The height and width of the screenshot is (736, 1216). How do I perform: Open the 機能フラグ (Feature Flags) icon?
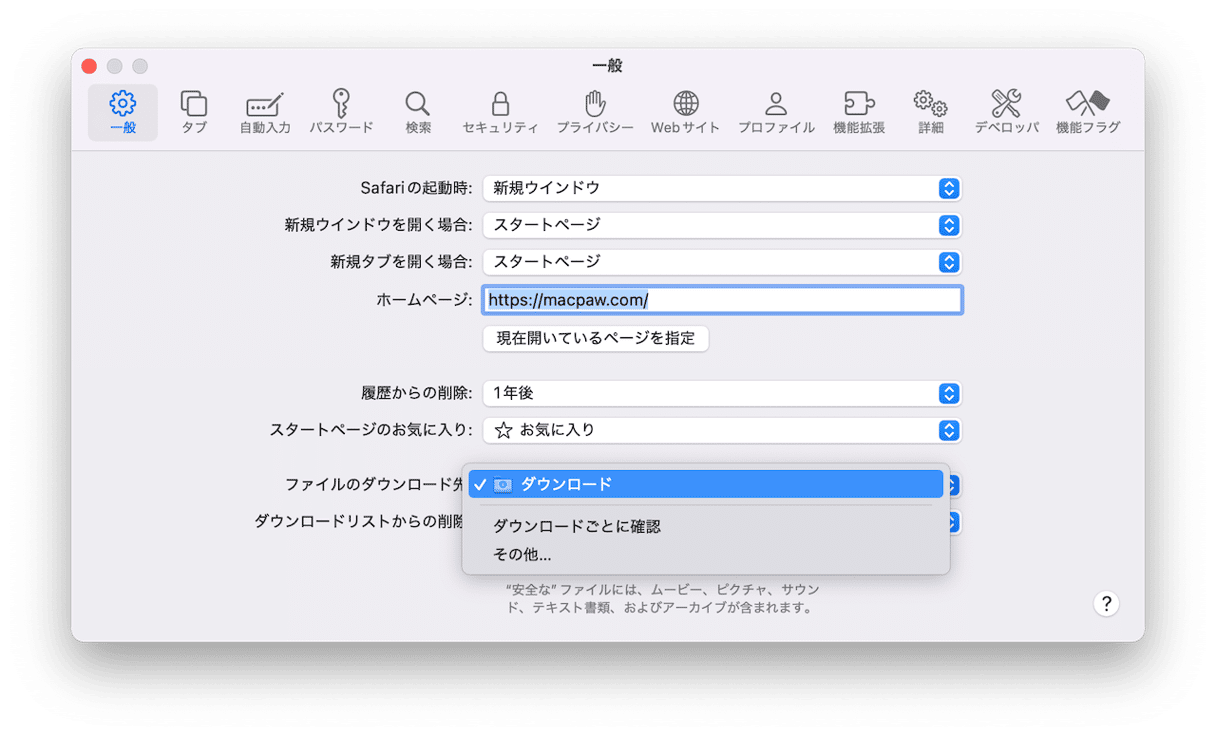pos(1088,111)
